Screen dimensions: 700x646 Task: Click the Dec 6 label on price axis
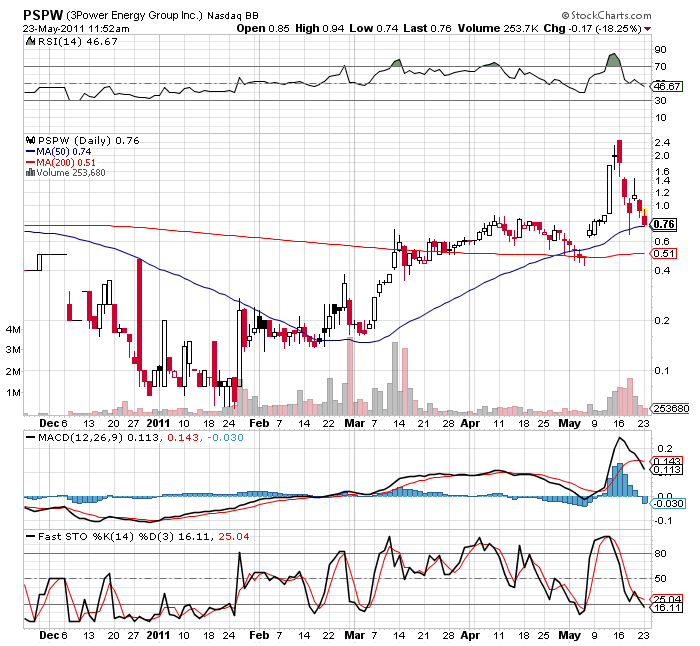53,423
